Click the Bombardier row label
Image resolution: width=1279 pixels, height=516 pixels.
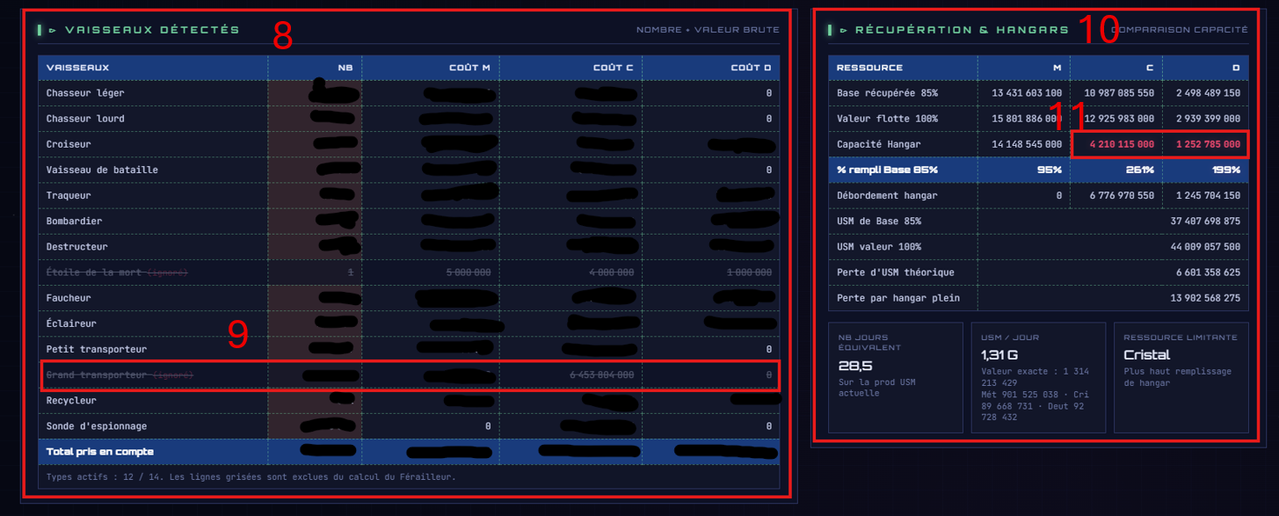(x=74, y=221)
